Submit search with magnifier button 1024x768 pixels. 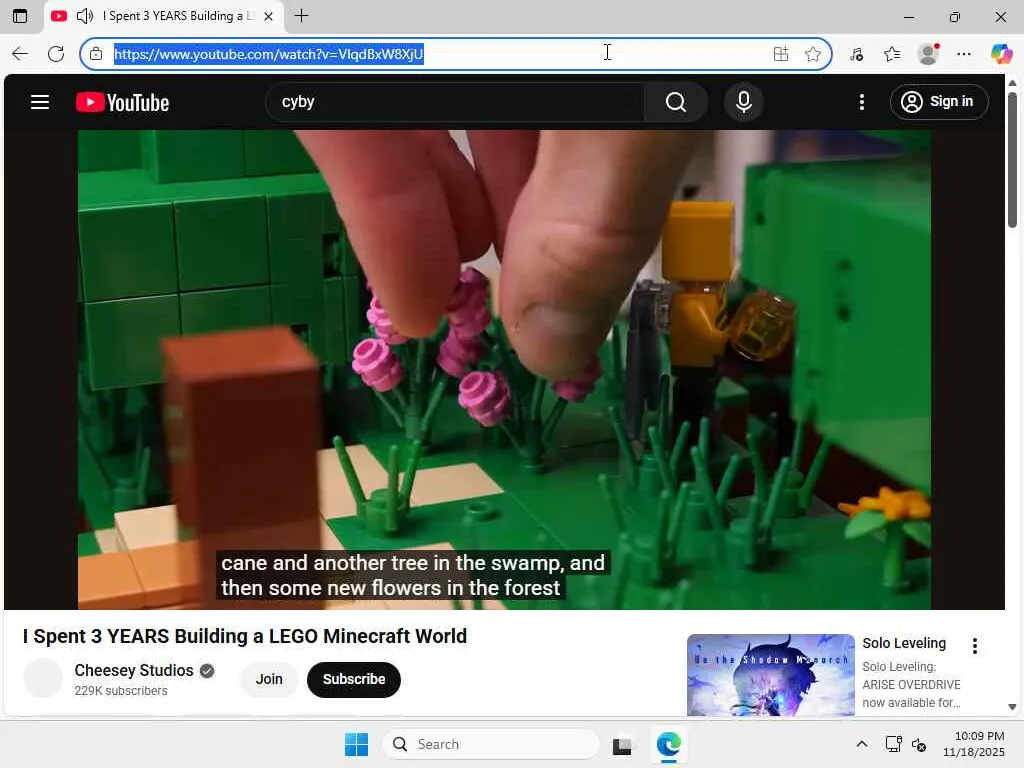tap(676, 102)
